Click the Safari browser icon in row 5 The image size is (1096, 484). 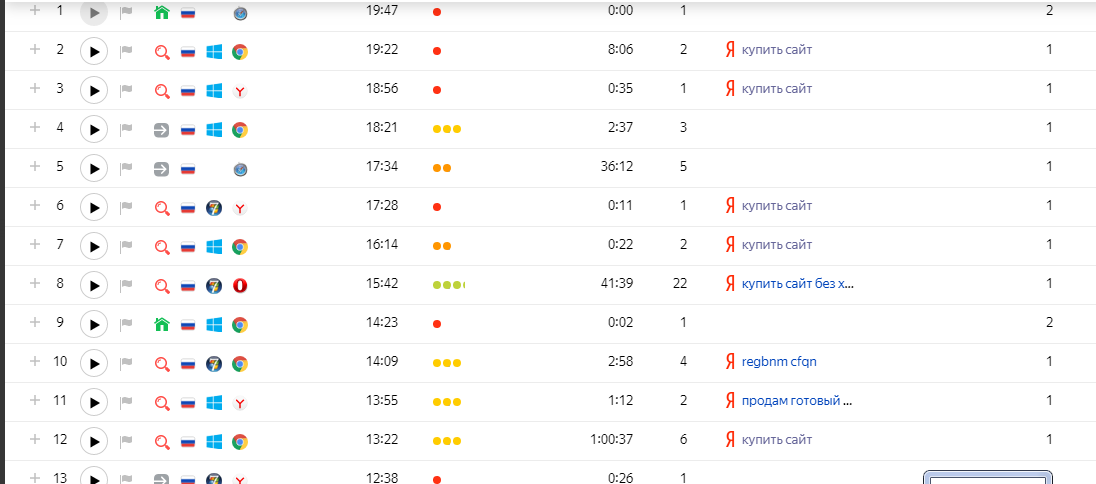click(240, 168)
